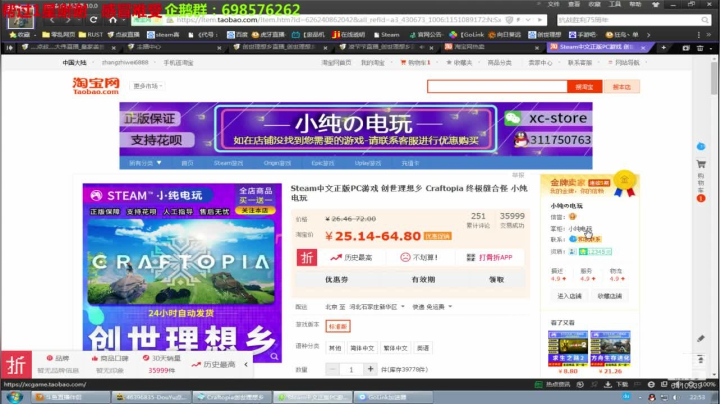
Task: Click the magnifier in the browser search box
Action: pos(704,20)
